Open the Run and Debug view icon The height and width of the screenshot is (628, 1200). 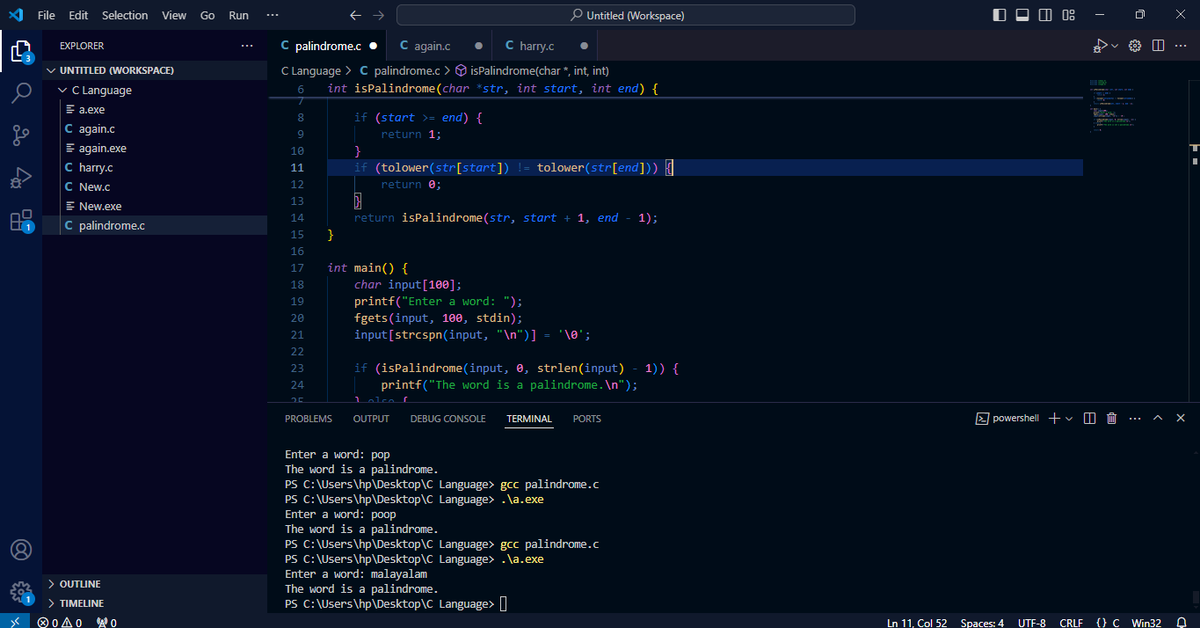coord(21,179)
